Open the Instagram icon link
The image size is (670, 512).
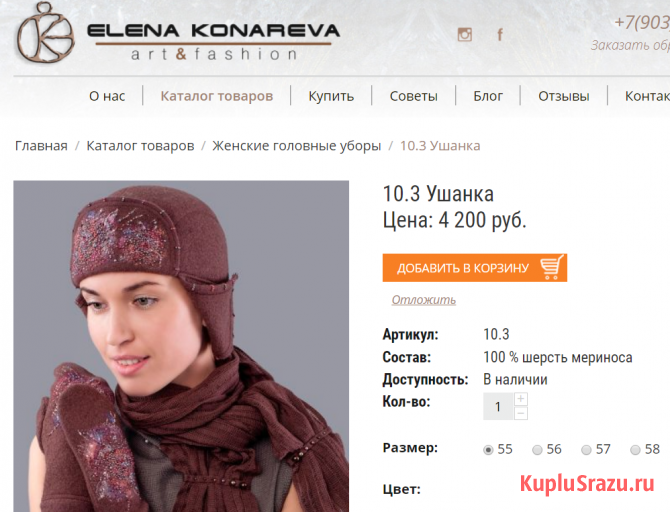coord(464,34)
